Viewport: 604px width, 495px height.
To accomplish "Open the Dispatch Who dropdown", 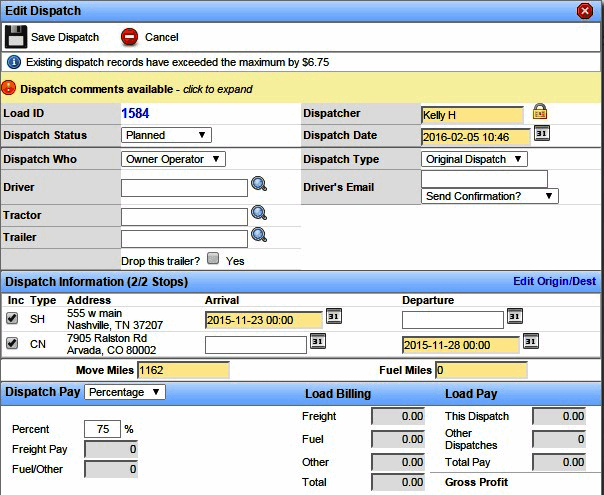I will pyautogui.click(x=173, y=159).
